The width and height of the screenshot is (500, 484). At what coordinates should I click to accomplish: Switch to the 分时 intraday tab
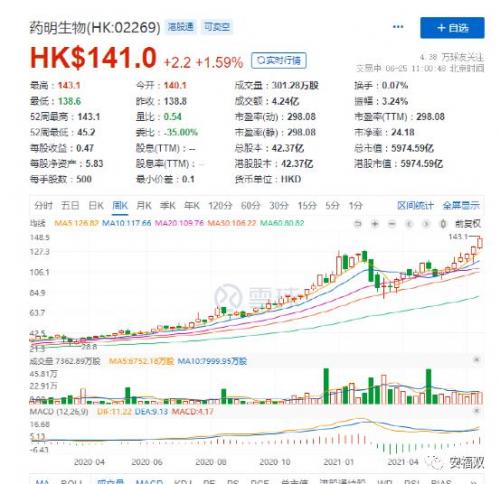(43, 205)
